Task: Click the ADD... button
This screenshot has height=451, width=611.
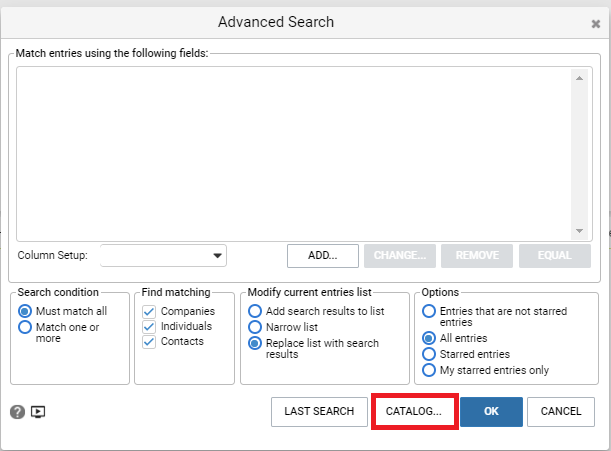Action: tap(323, 256)
